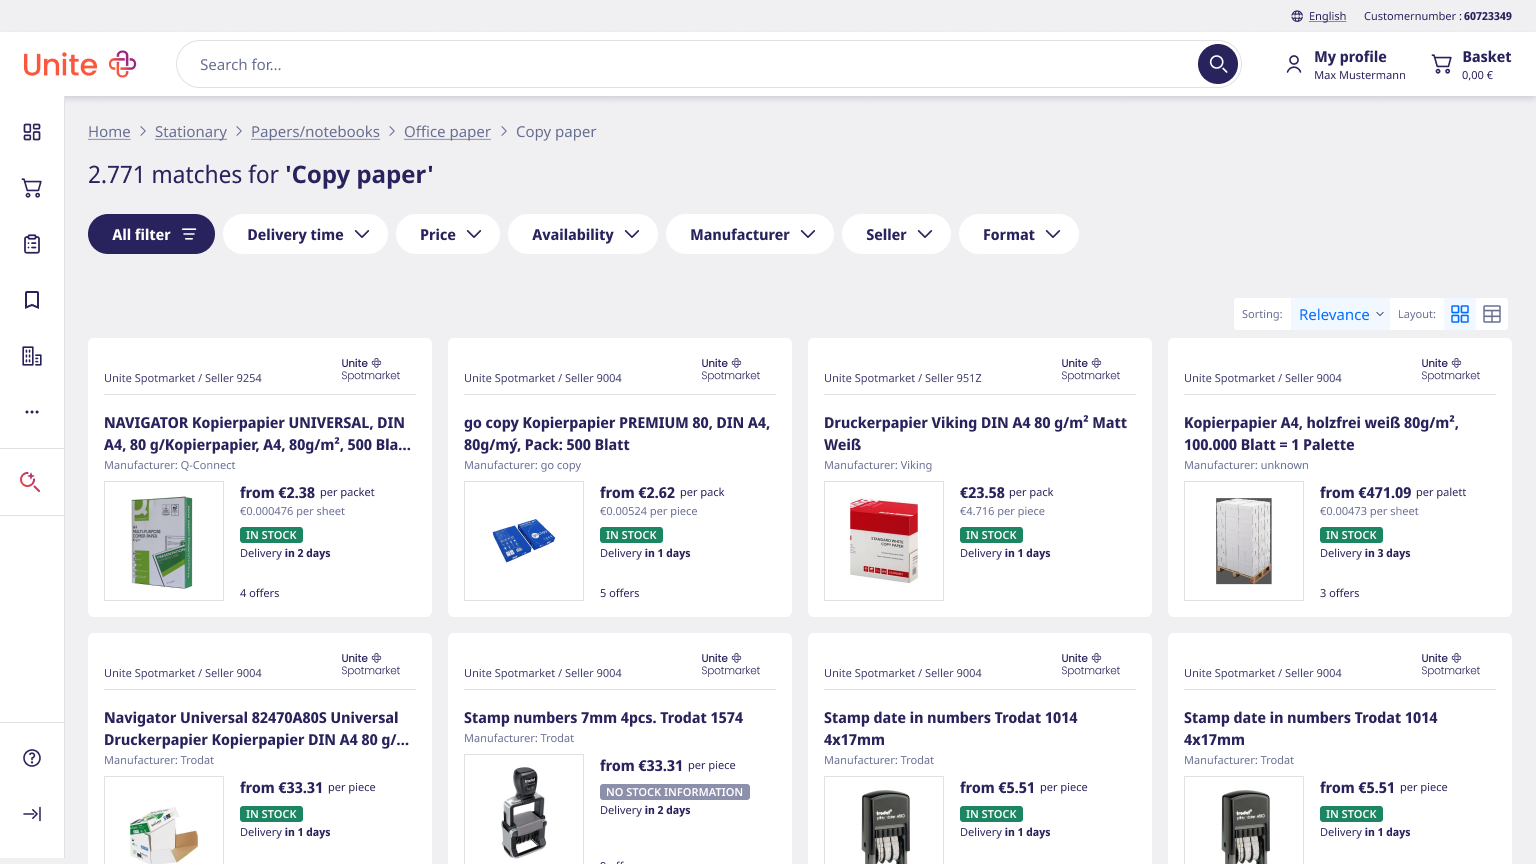Open NAVIGATOR Kopierpapier UNIVERSAL product title
1536x864 pixels.
(x=258, y=434)
